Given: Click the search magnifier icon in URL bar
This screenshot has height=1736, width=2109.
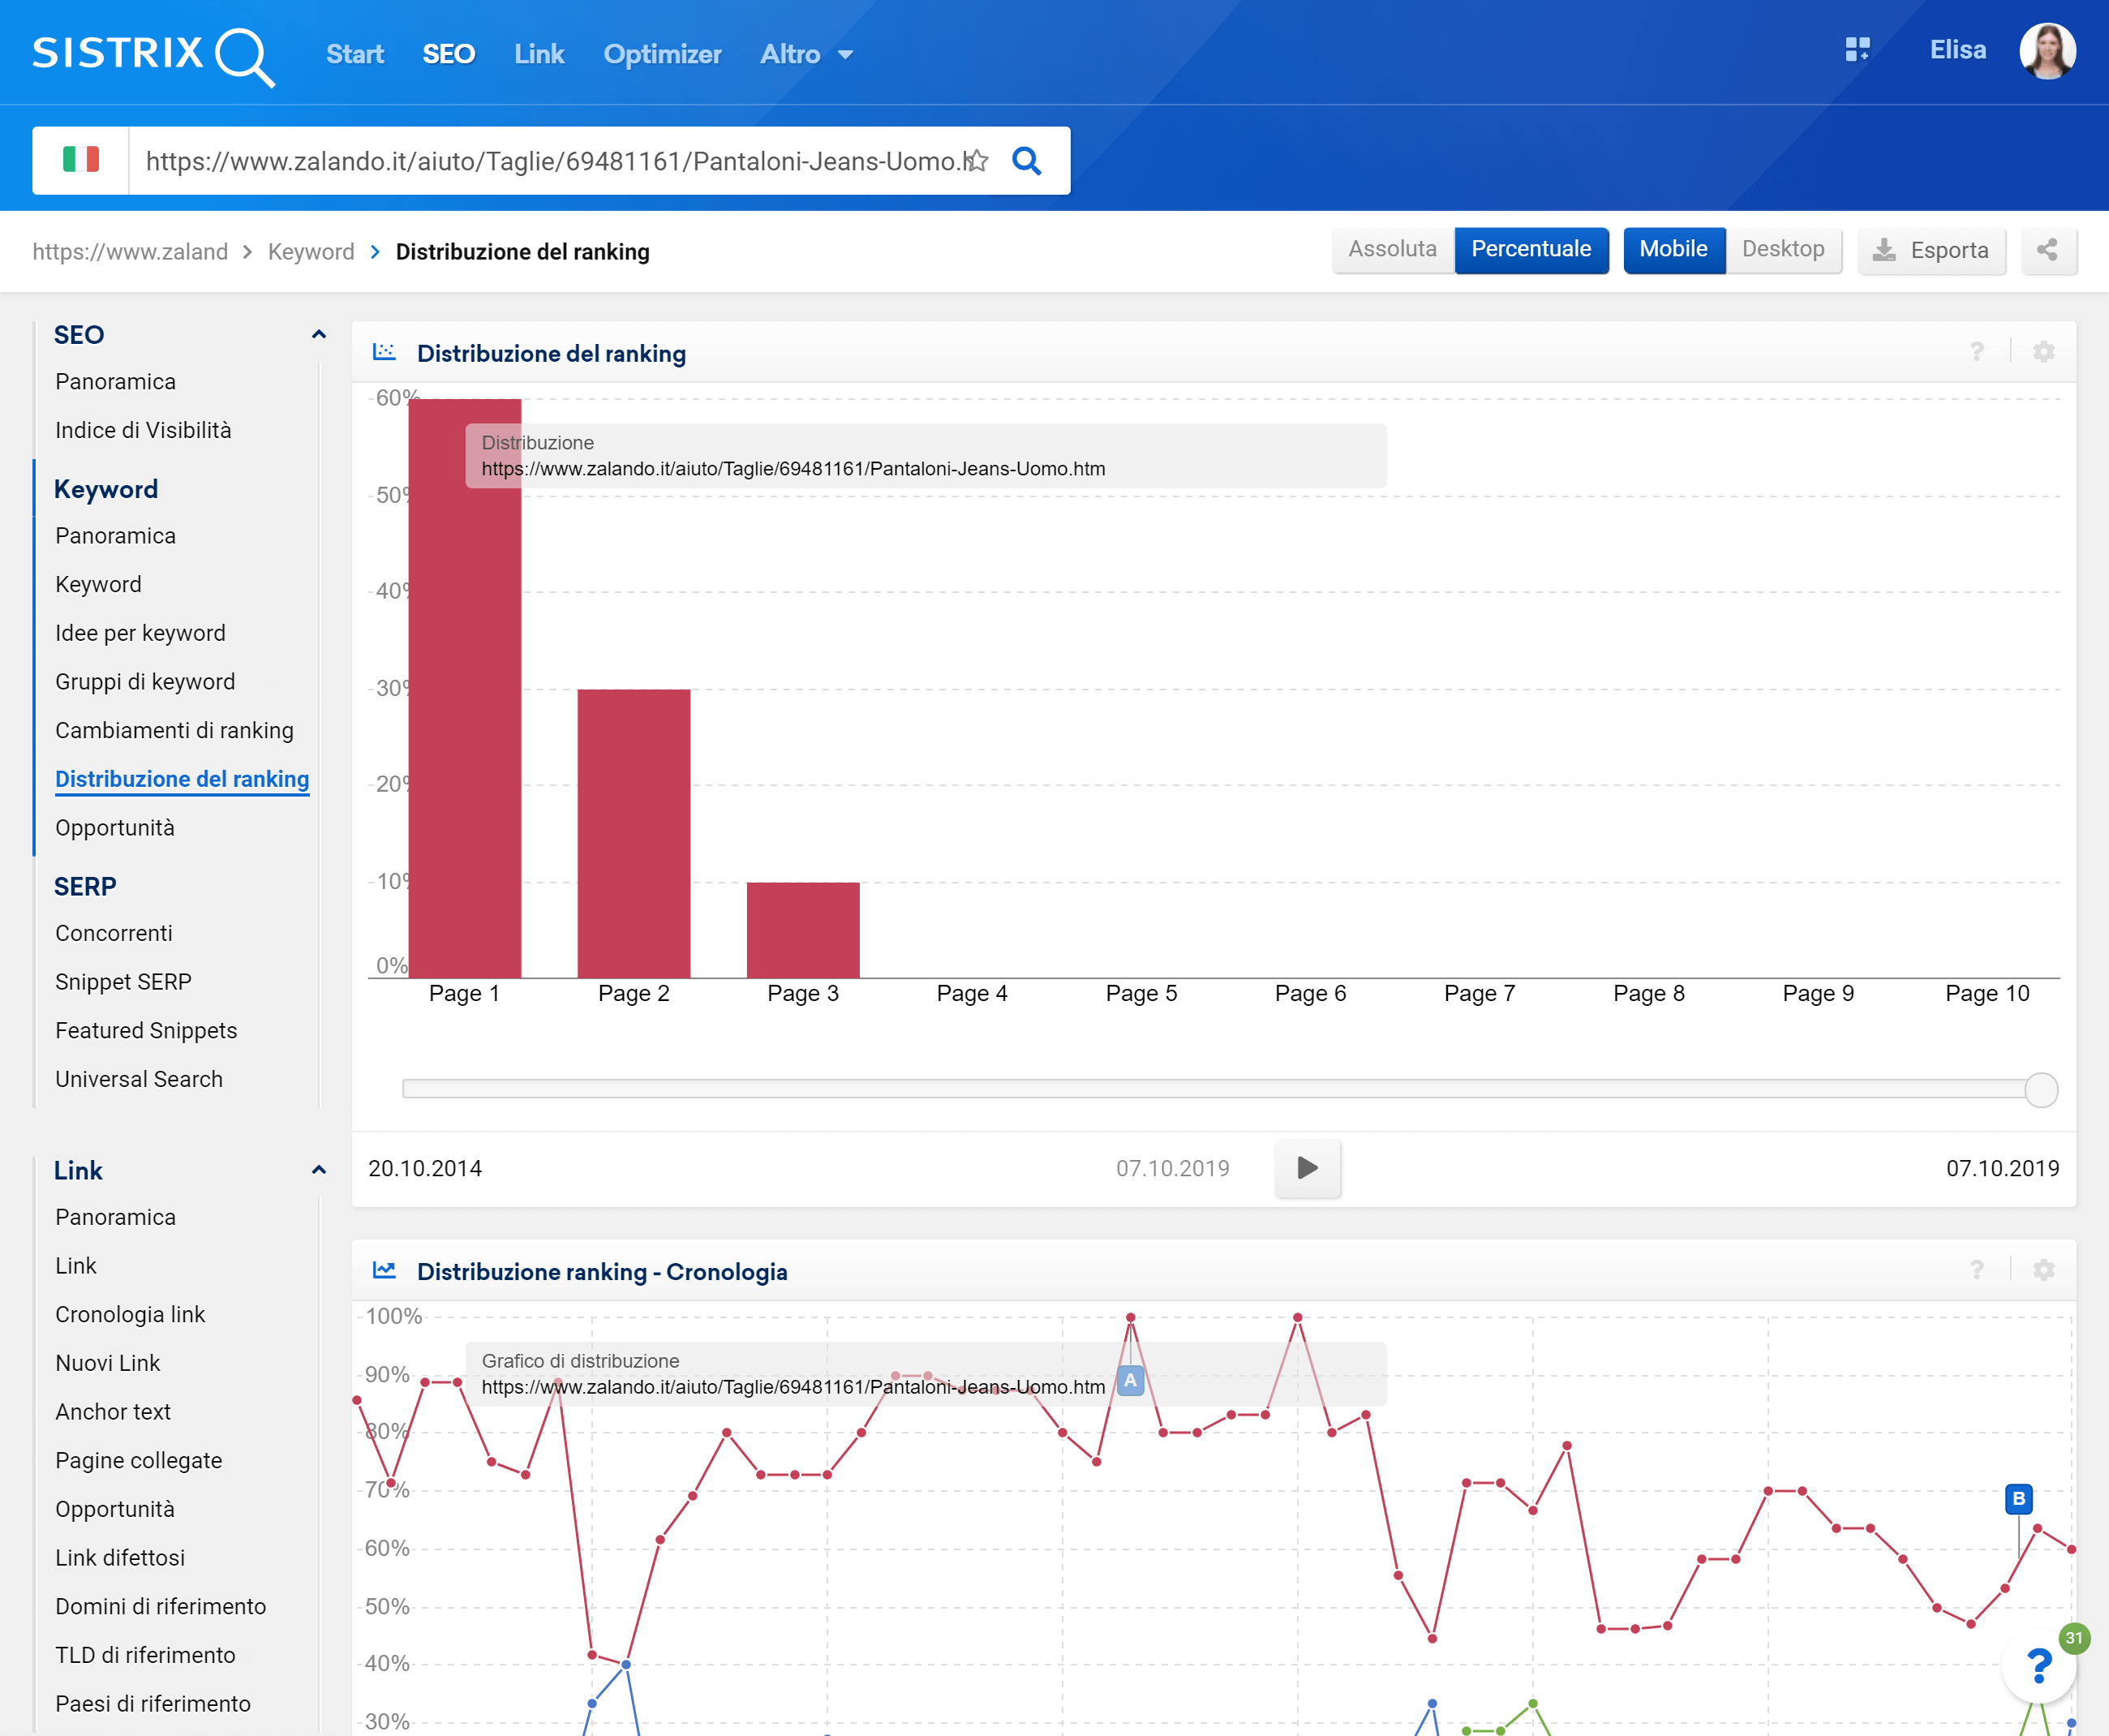Looking at the screenshot, I should click(1026, 161).
